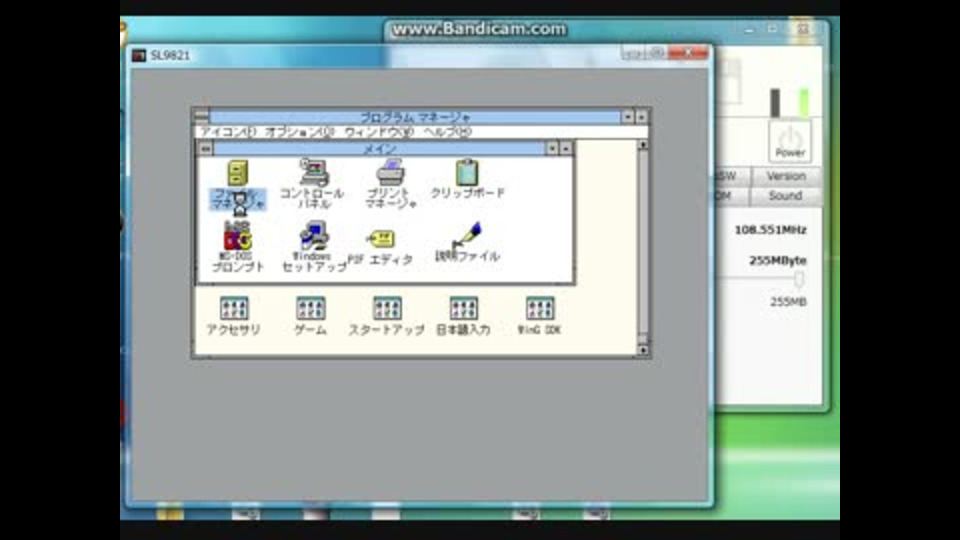Screen dimensions: 960x540
Task: Click the Version button in emulator panel
Action: click(x=786, y=176)
